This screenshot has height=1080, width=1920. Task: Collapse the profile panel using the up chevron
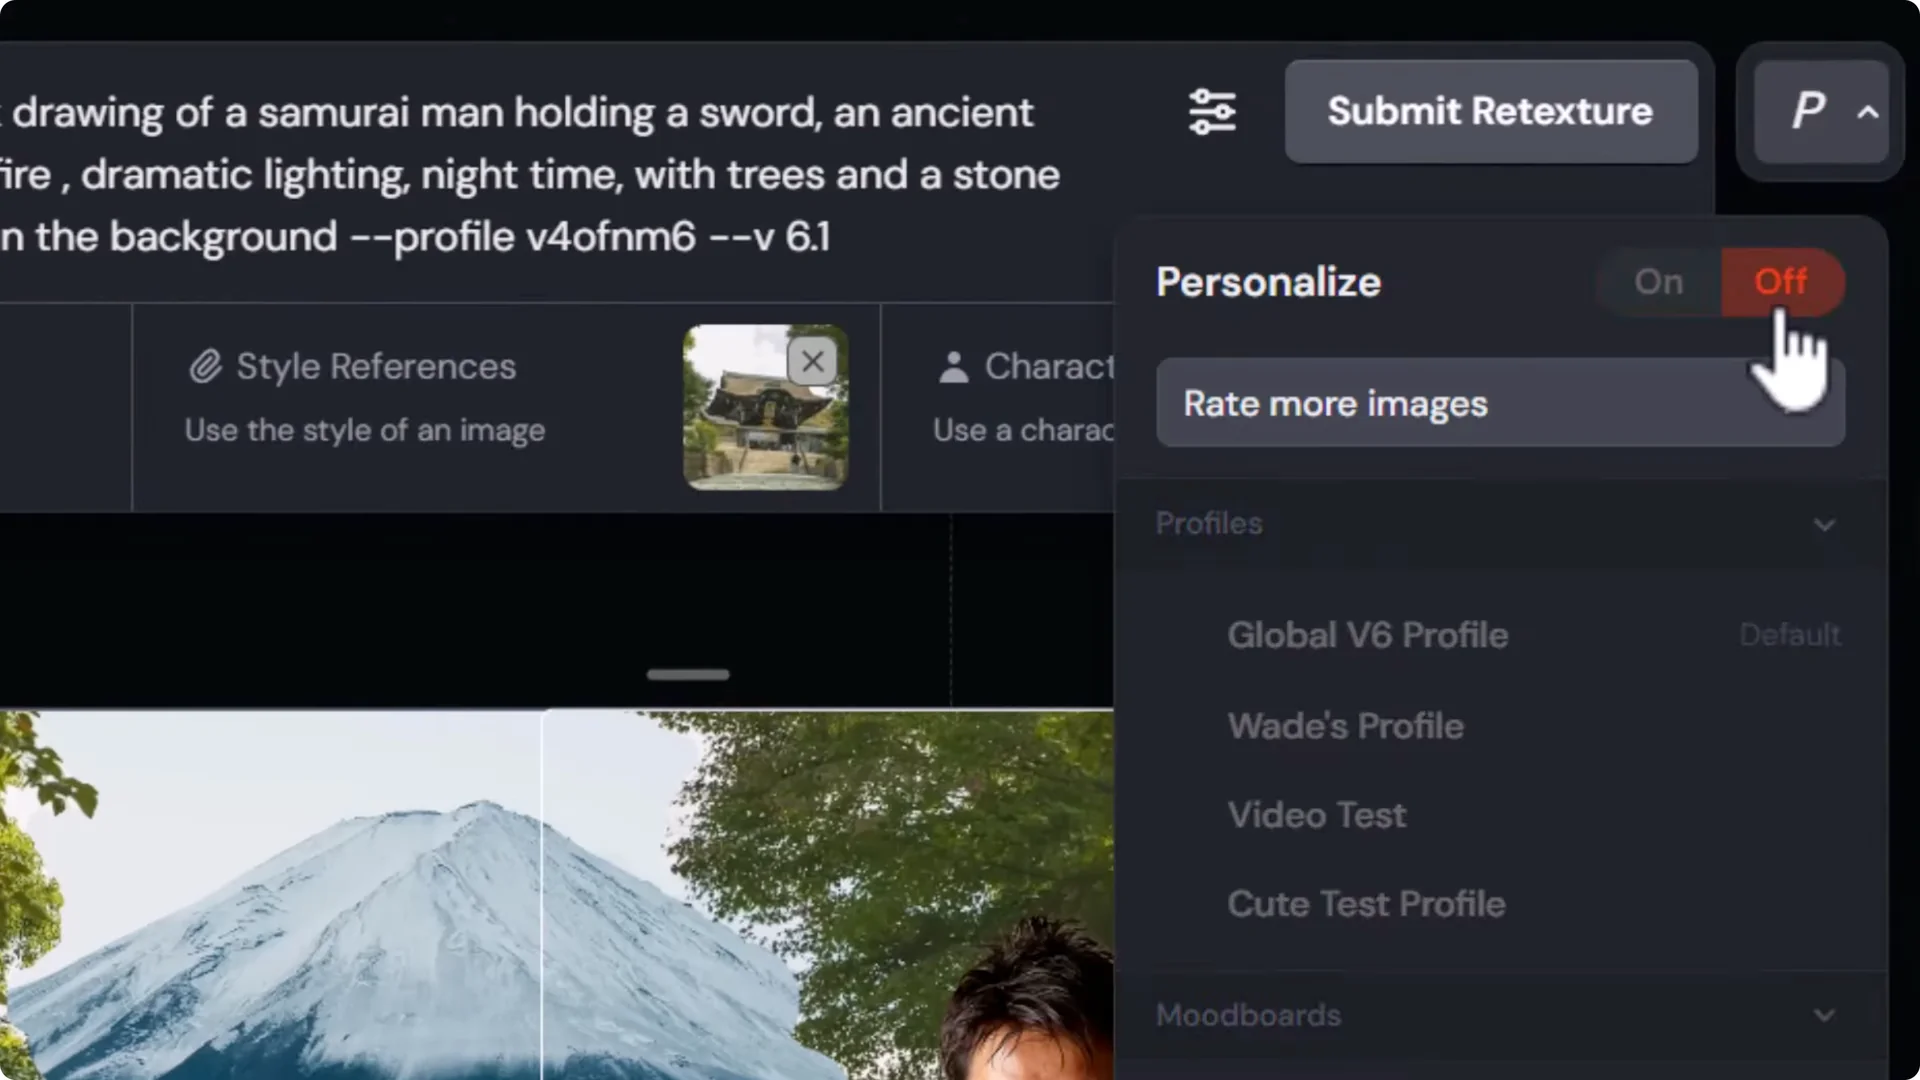(x=1869, y=113)
